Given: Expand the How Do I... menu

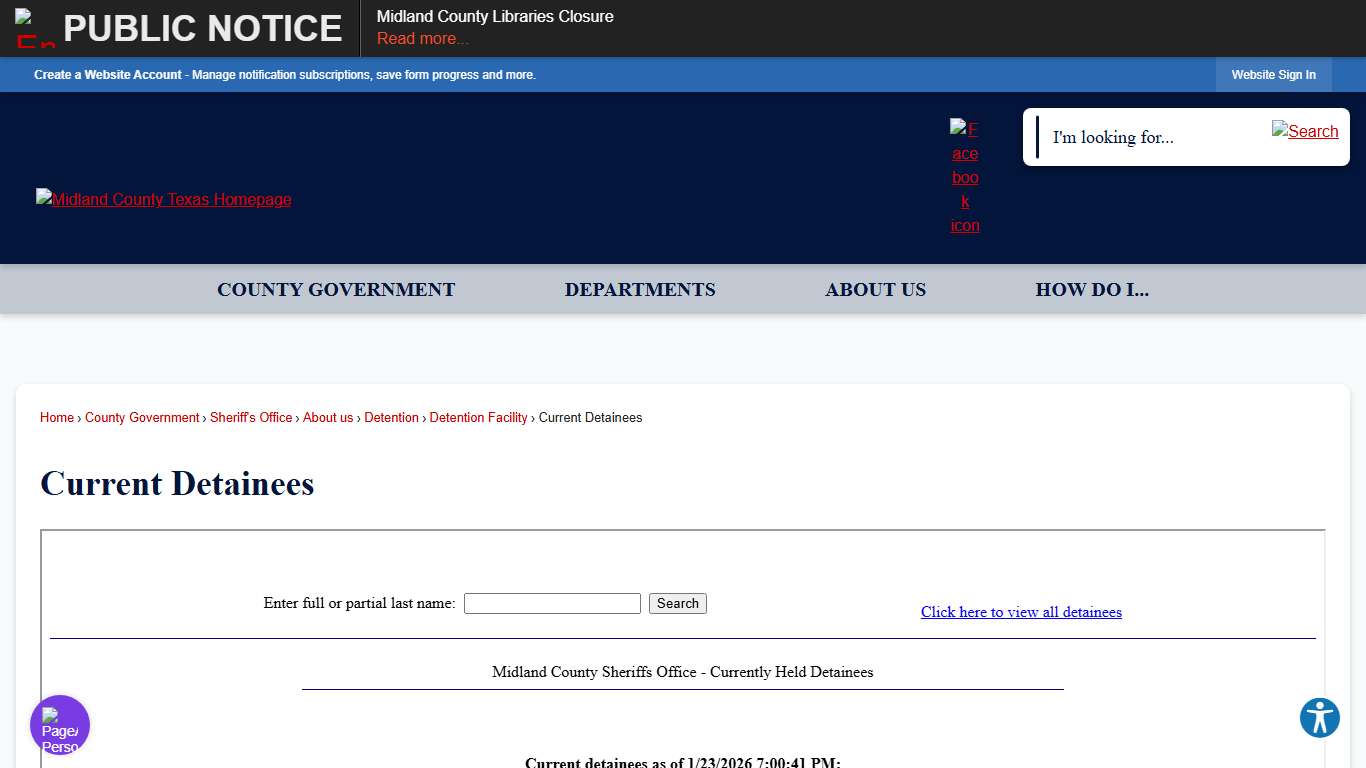Looking at the screenshot, I should tap(1092, 289).
